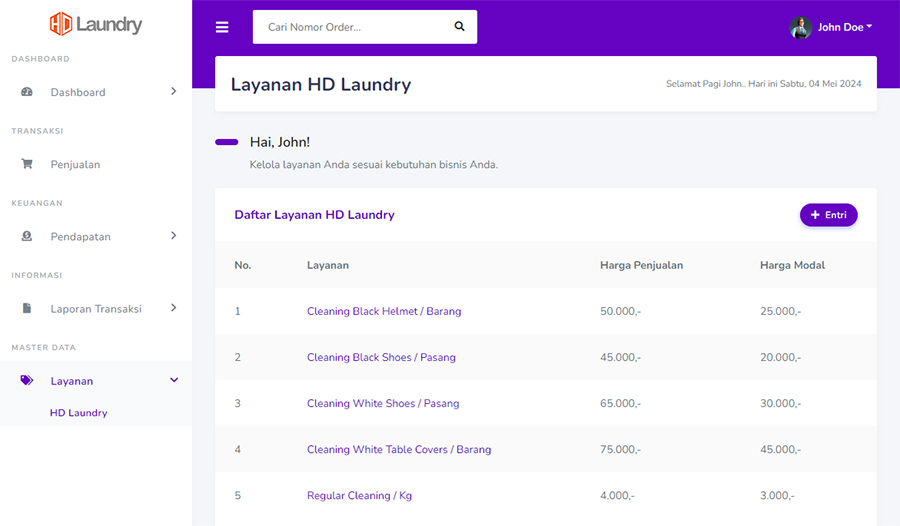Click the Harga Penjualan column header
Screen dimensions: 900x526
[642, 265]
